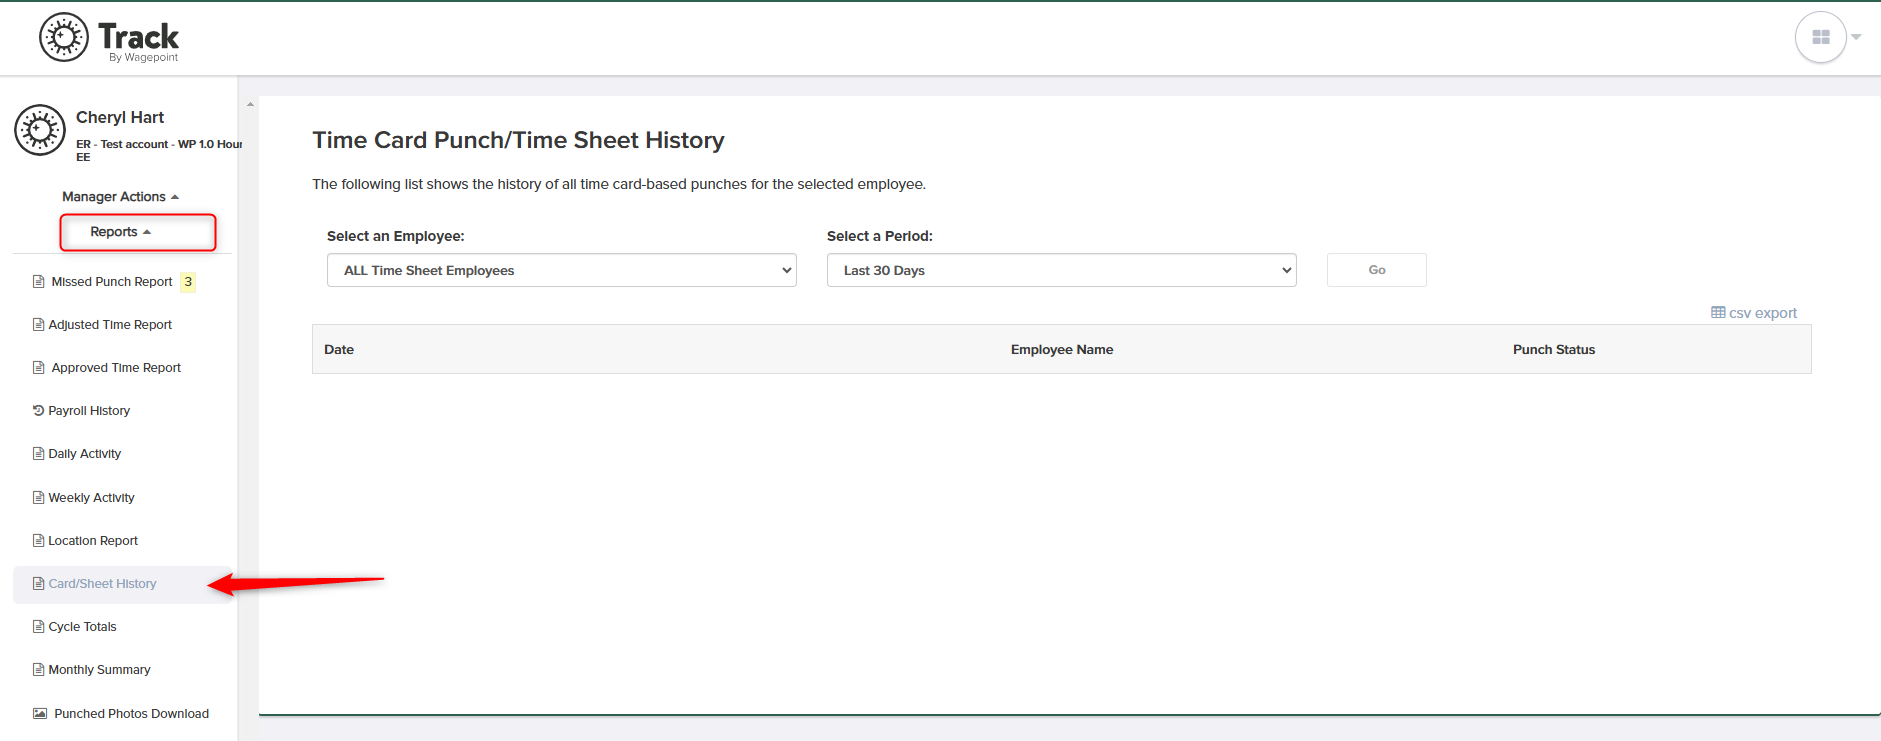Collapse the Reports menu

click(x=121, y=232)
